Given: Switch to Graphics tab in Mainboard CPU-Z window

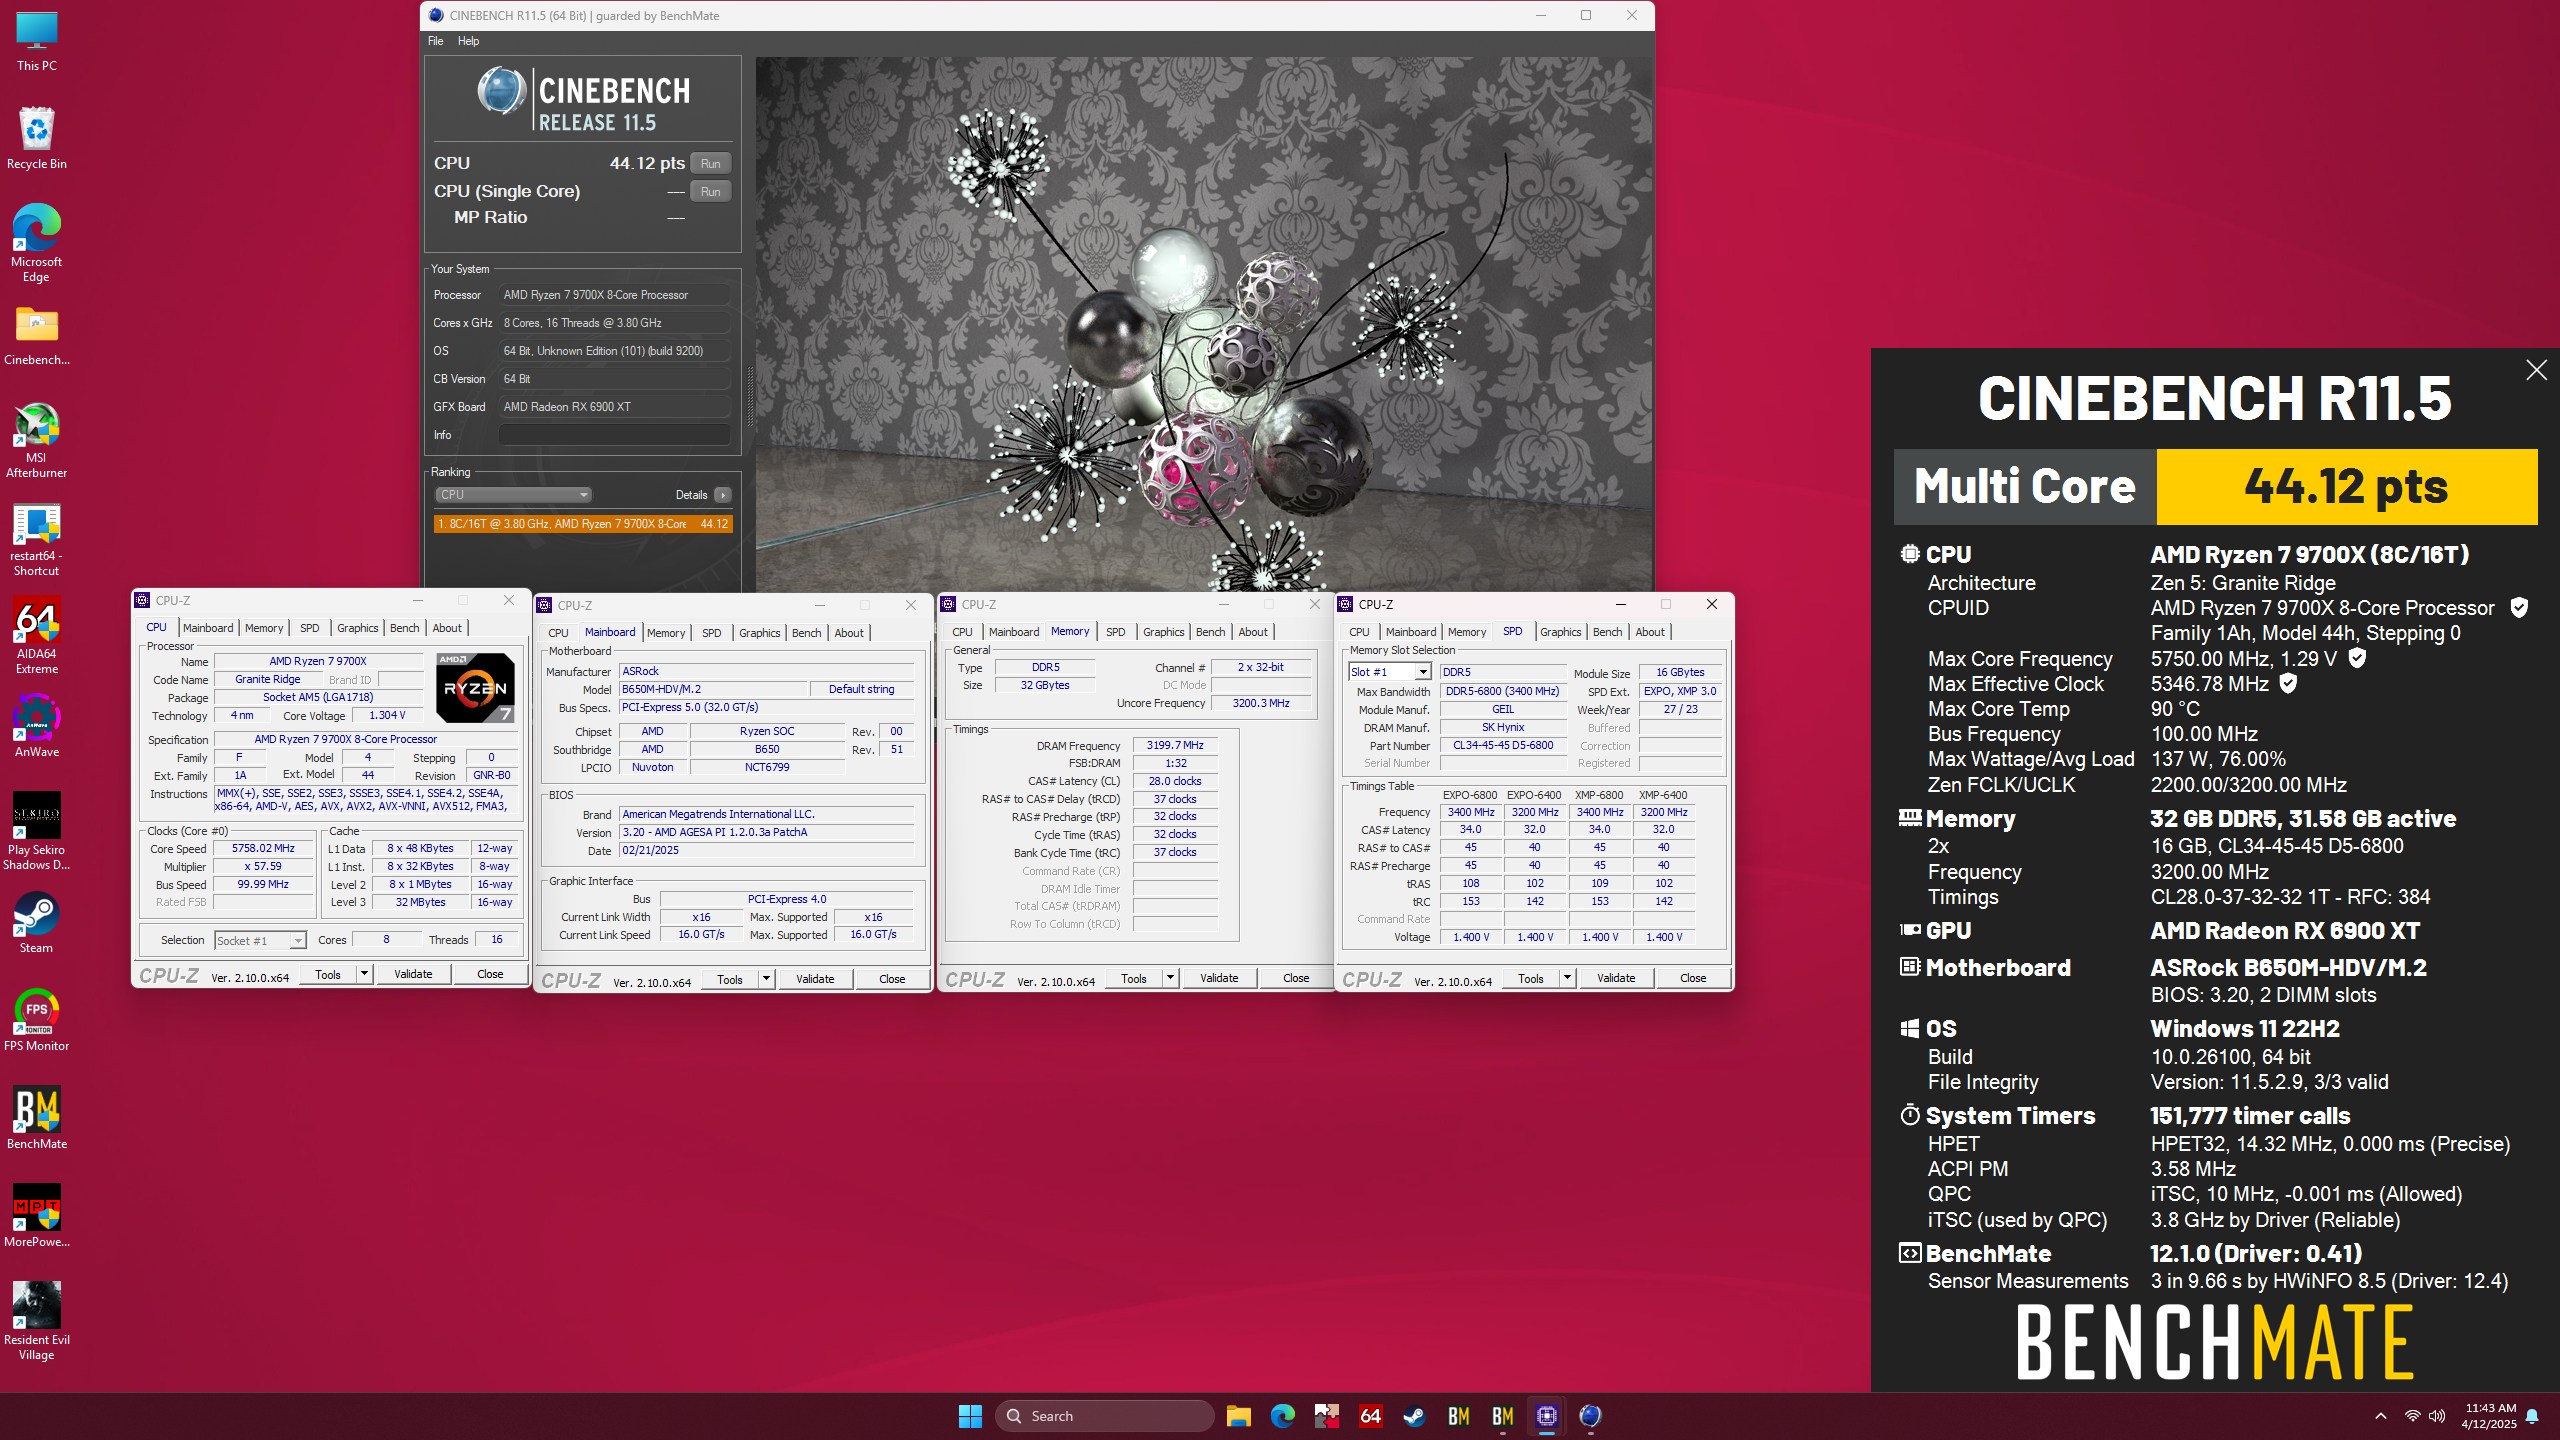Looking at the screenshot, I should tap(759, 633).
